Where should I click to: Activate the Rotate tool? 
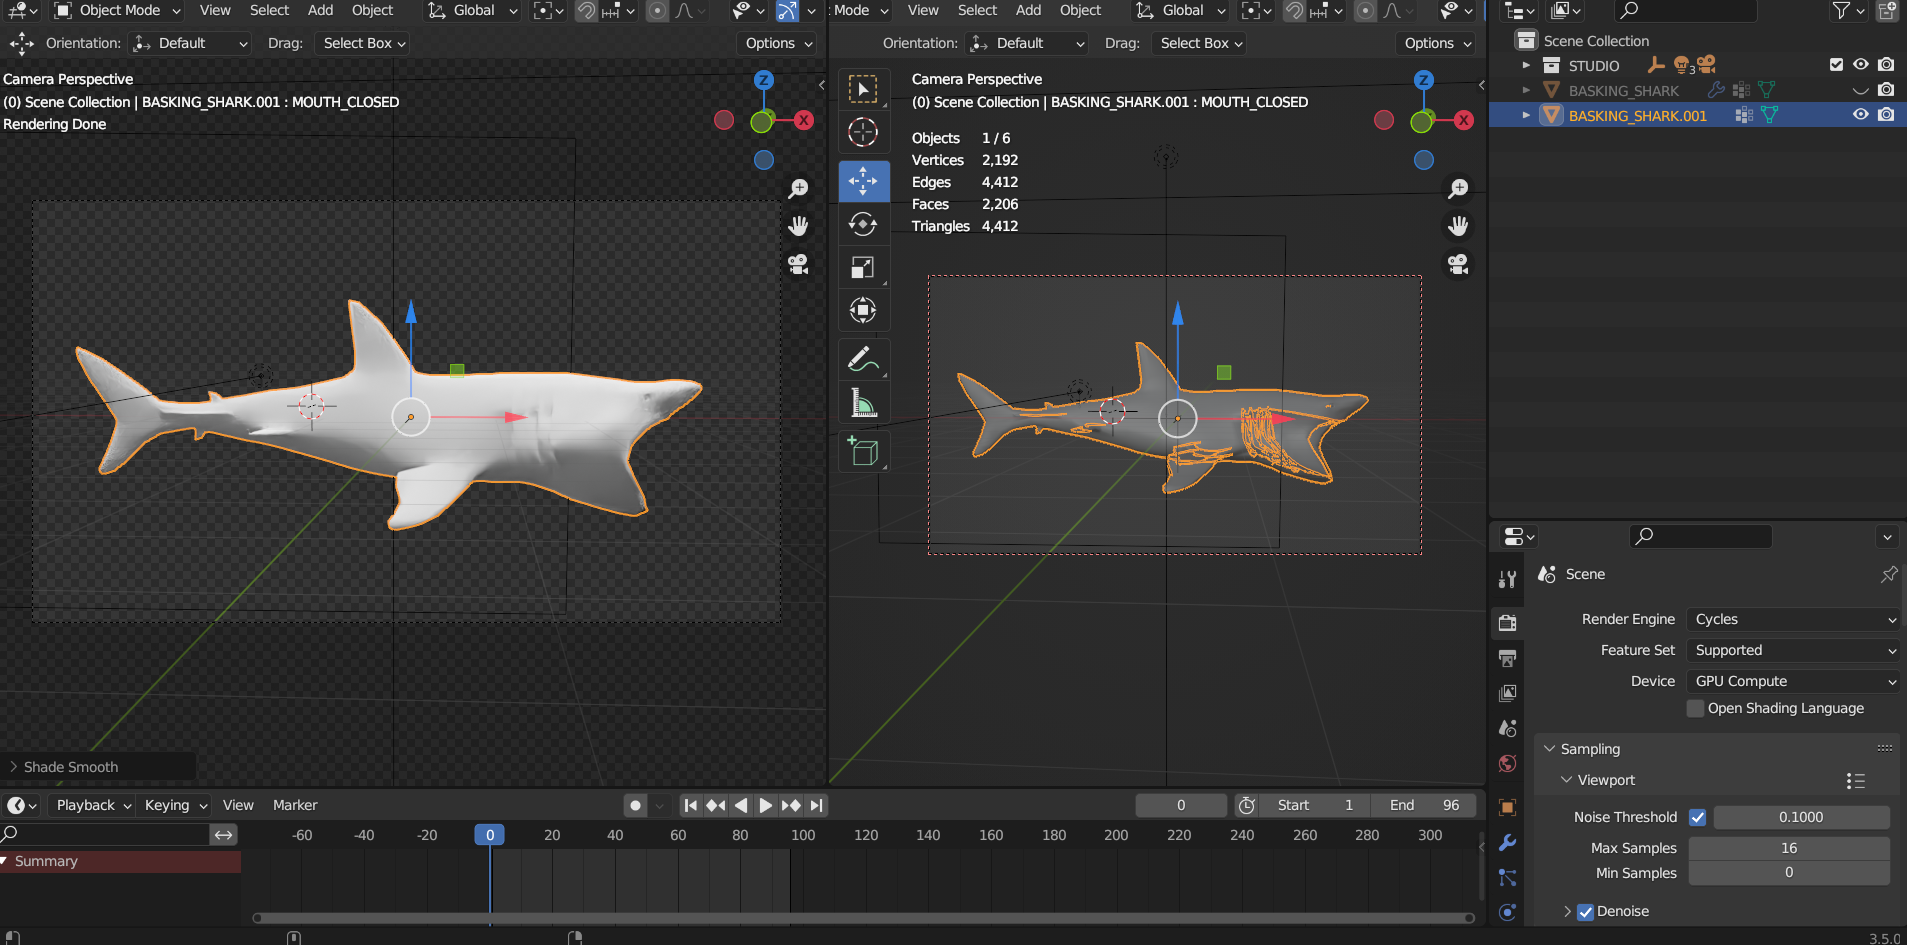click(863, 224)
